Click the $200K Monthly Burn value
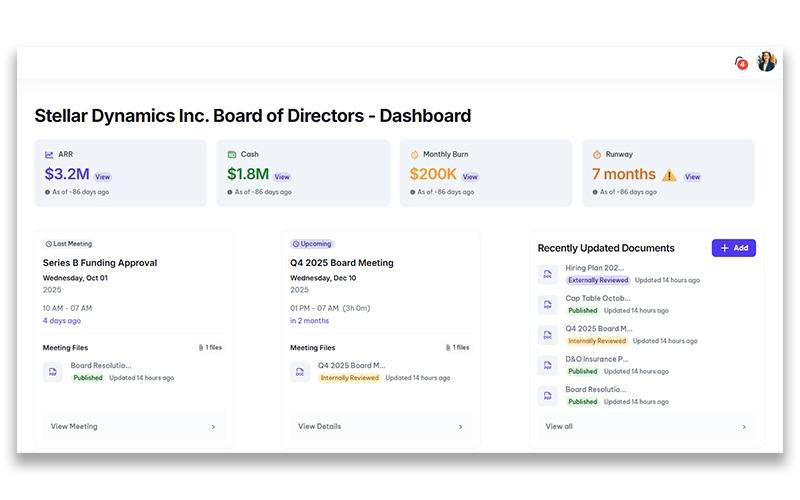This screenshot has height=500, width=800. coord(433,174)
